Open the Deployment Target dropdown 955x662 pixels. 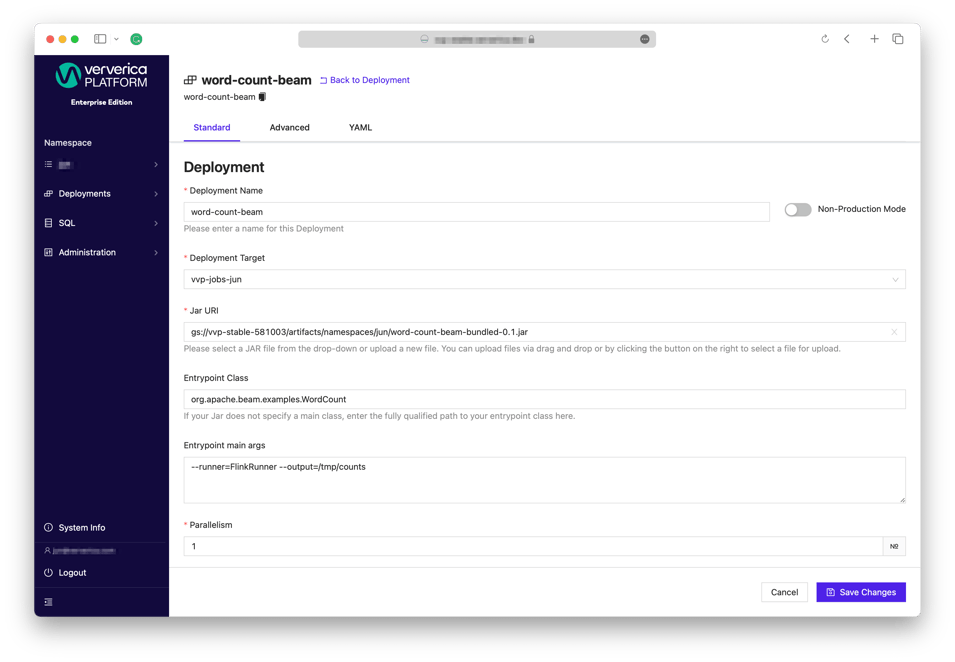coord(544,280)
